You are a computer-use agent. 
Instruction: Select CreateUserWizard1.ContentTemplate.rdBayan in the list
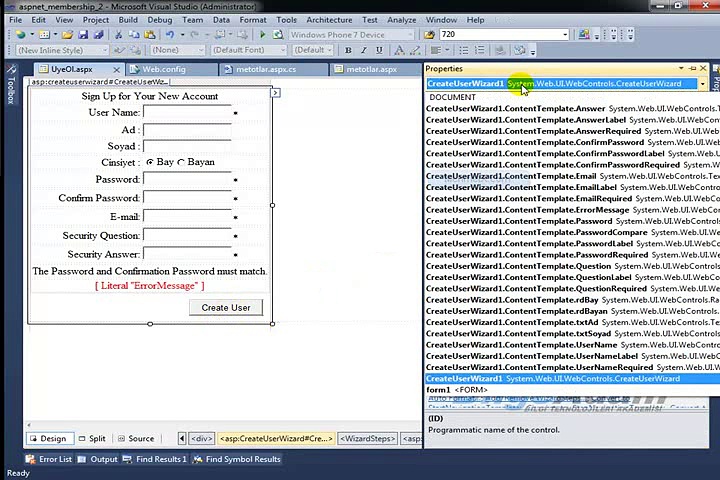pos(572,311)
